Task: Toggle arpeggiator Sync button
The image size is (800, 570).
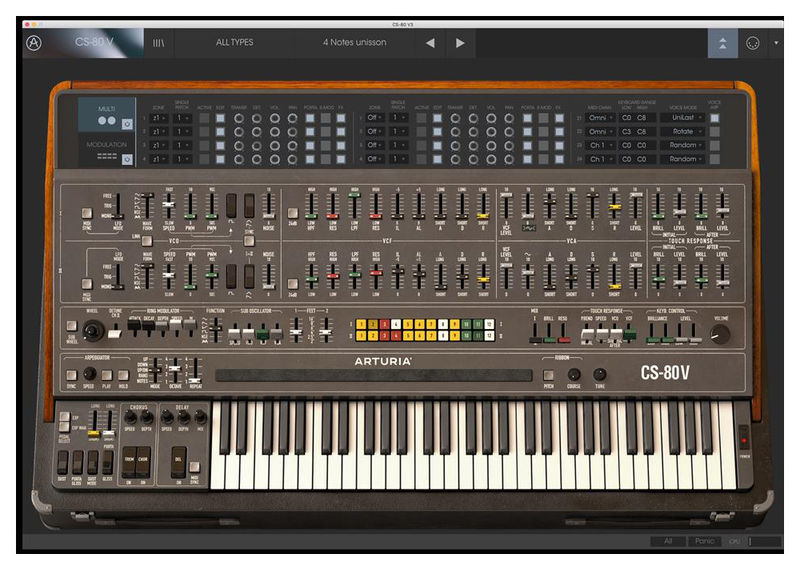Action: coord(71,375)
